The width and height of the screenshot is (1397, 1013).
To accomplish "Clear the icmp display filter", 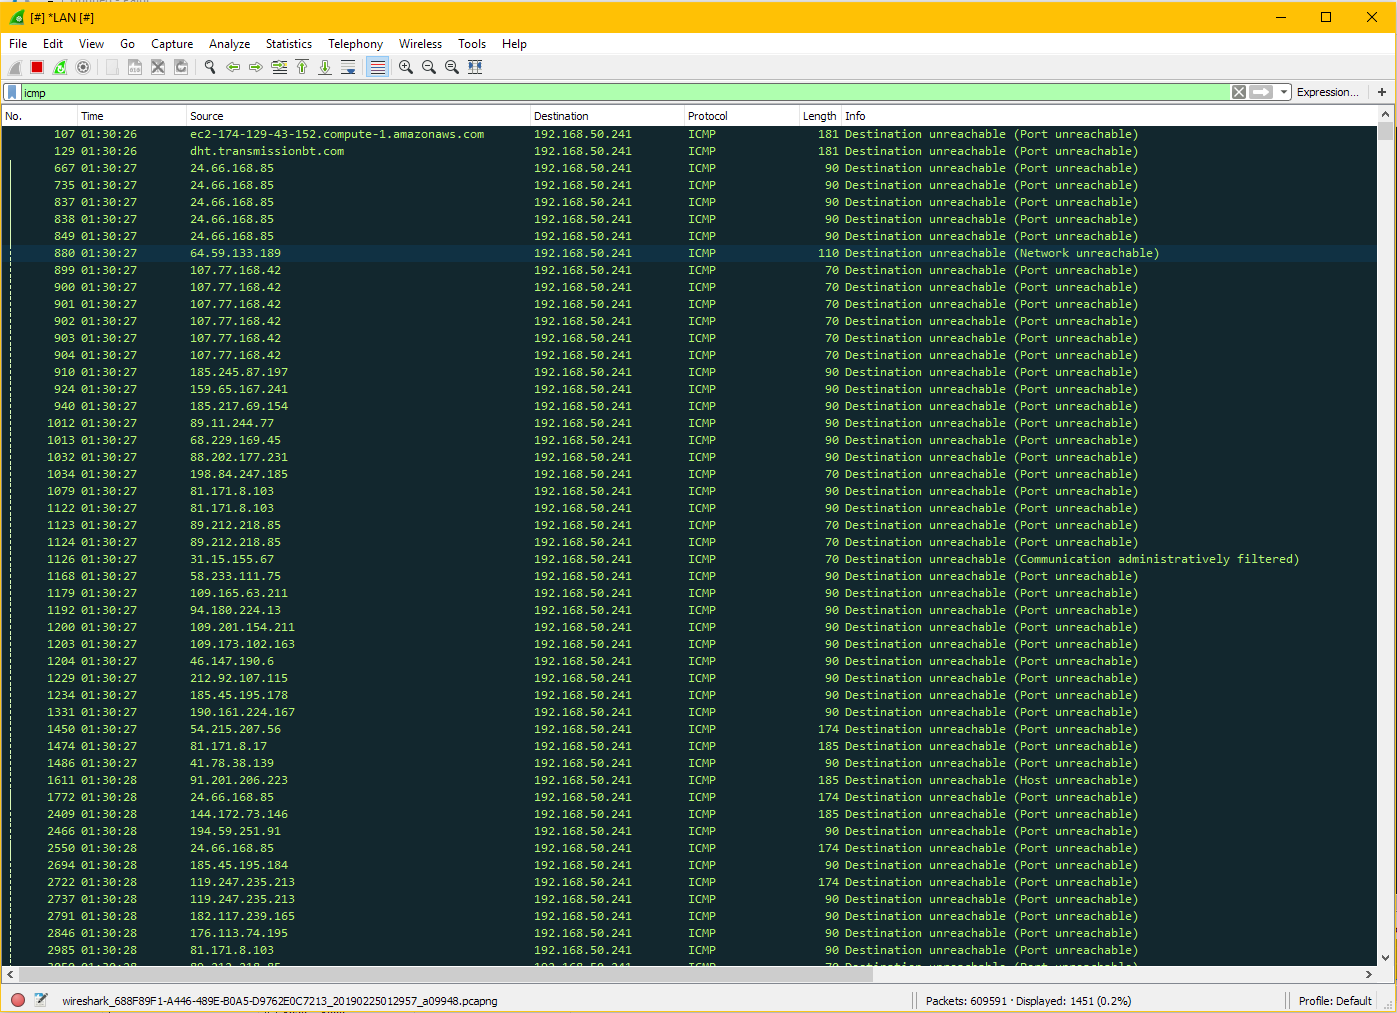I will (x=1239, y=92).
